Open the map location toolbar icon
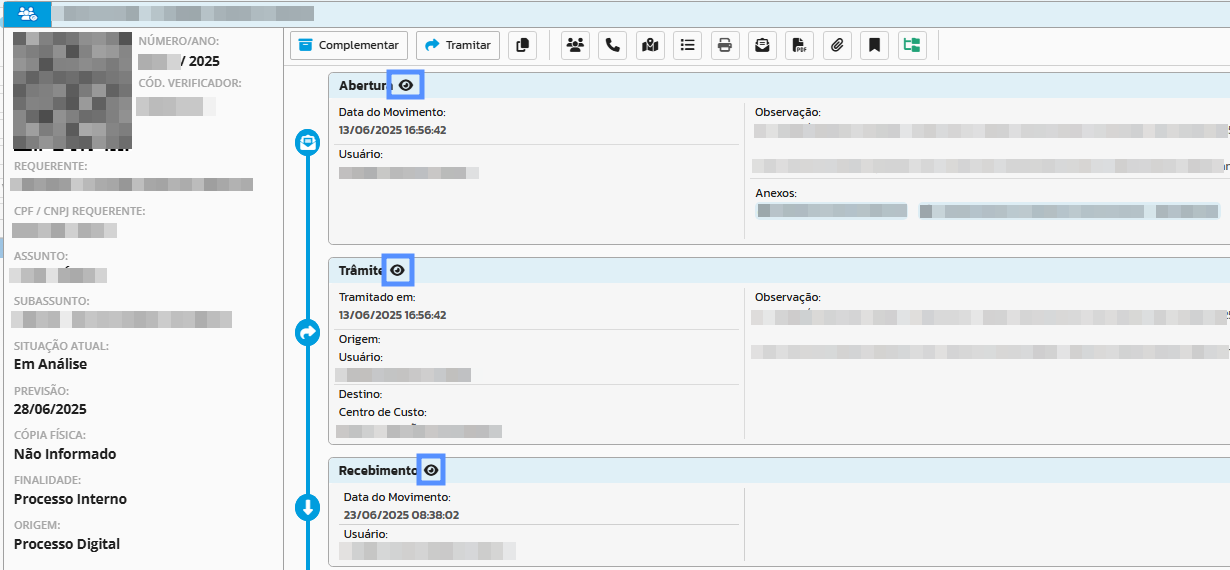Viewport: 1230px width, 570px height. tap(650, 45)
